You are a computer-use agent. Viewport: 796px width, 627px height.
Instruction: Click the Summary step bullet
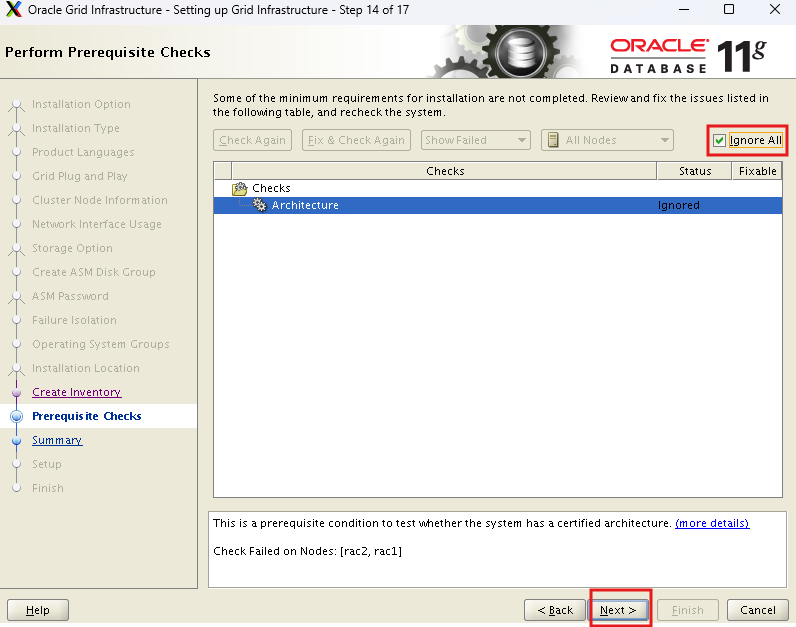tap(16, 440)
